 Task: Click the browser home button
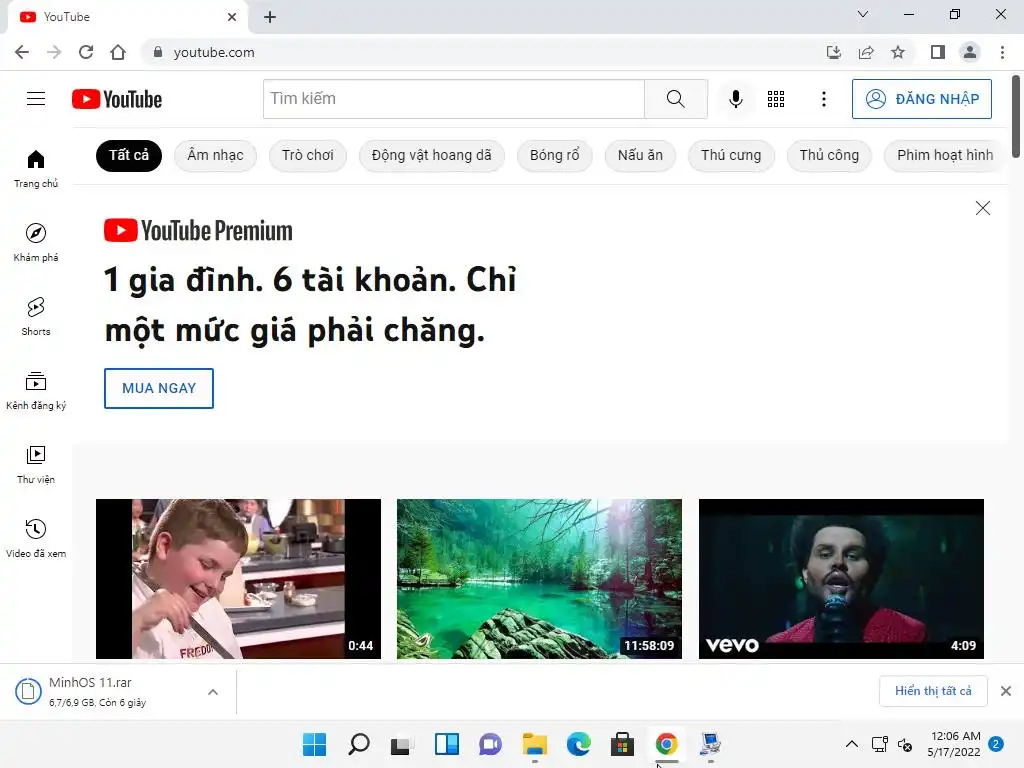tap(118, 52)
